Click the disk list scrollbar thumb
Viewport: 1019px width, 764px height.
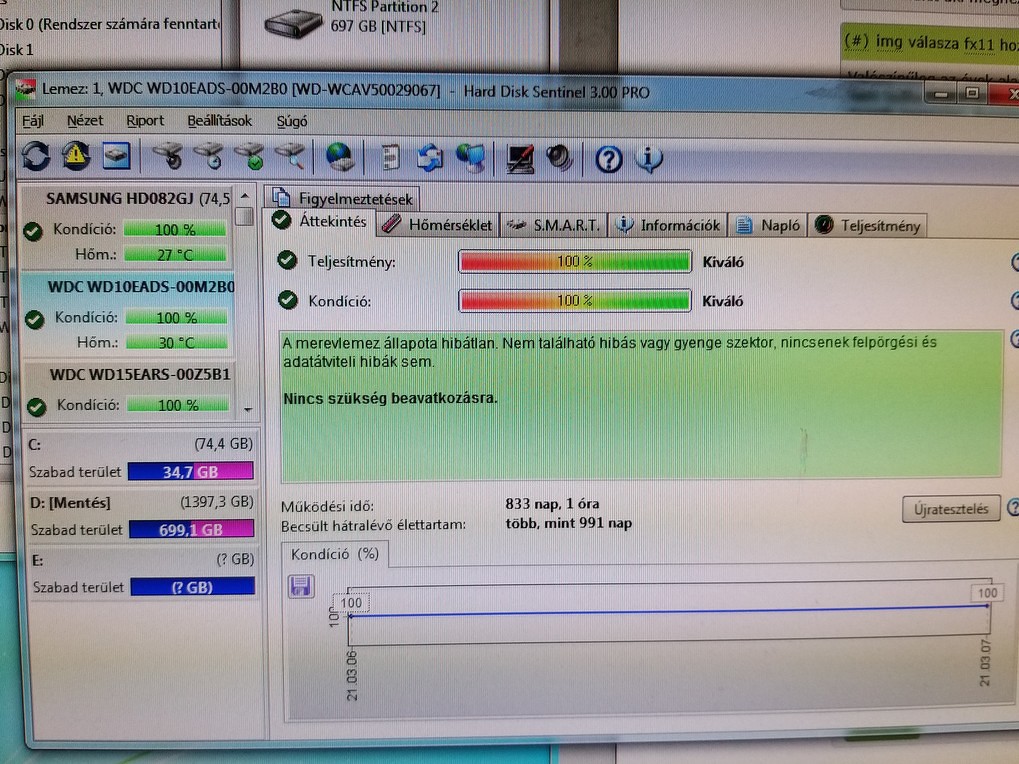(x=244, y=216)
